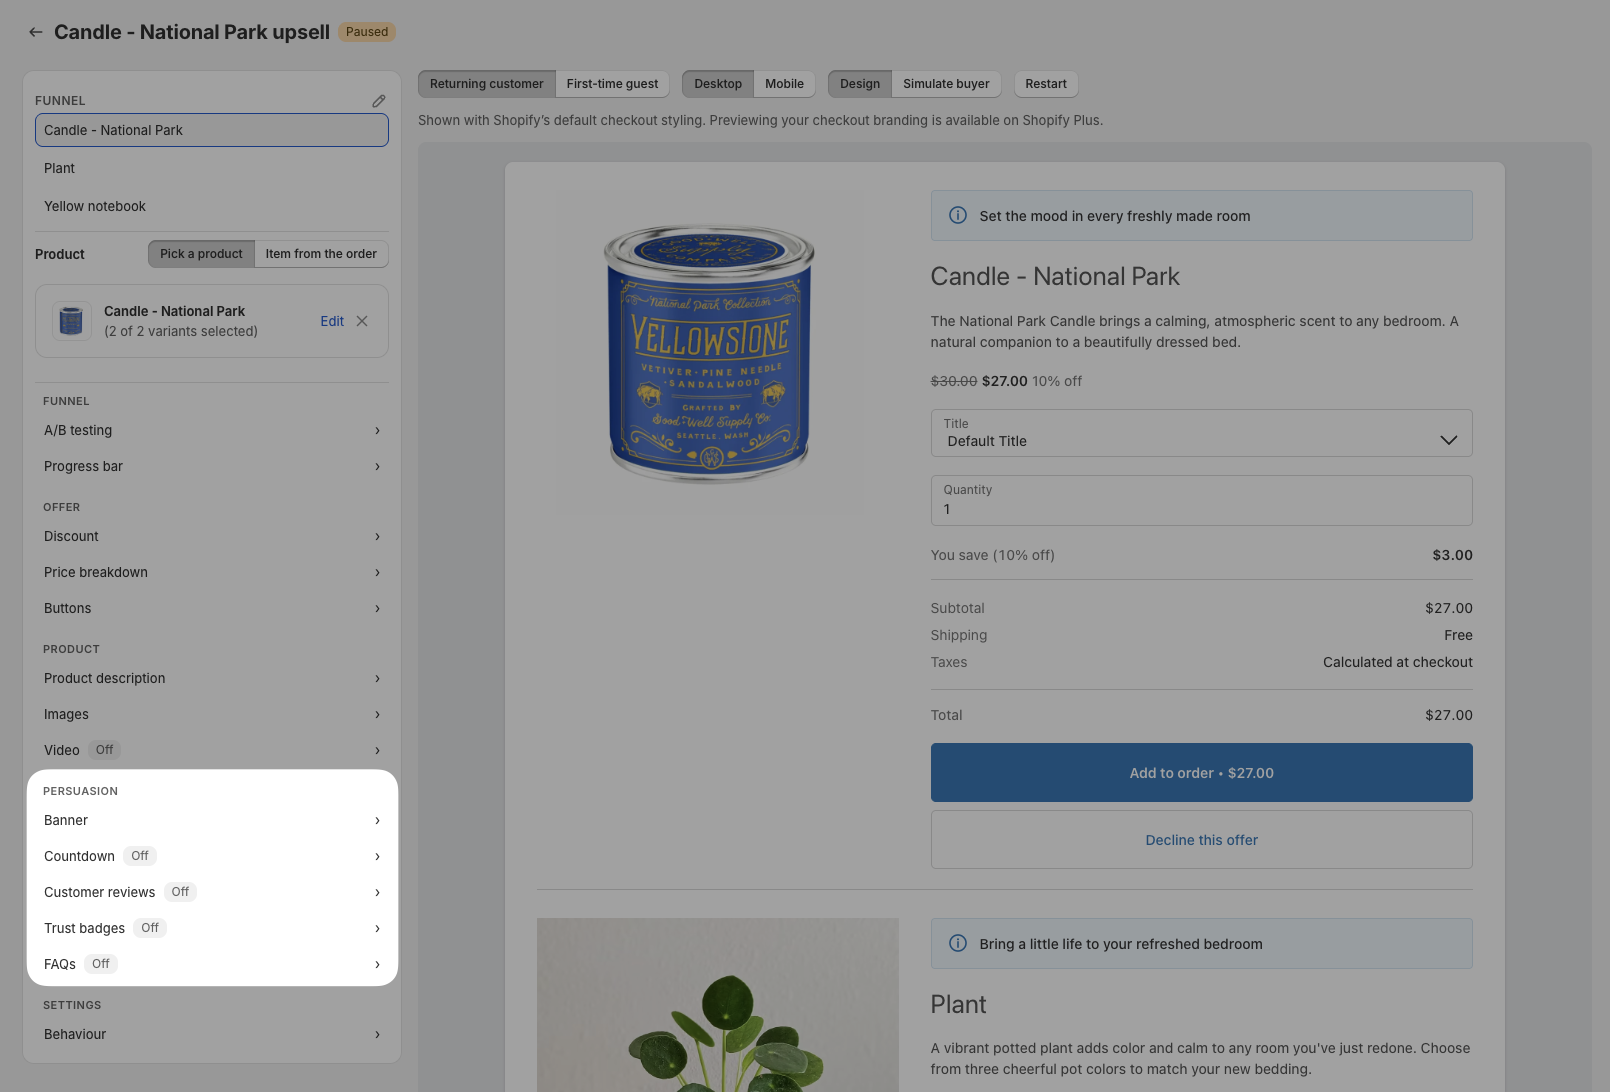Open Price breakdown settings
The height and width of the screenshot is (1092, 1610).
point(212,572)
